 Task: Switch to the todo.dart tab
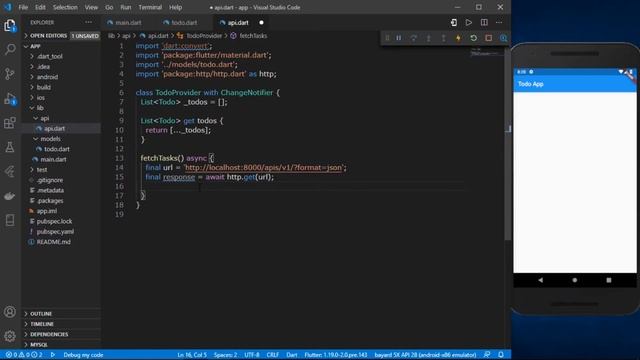click(184, 22)
